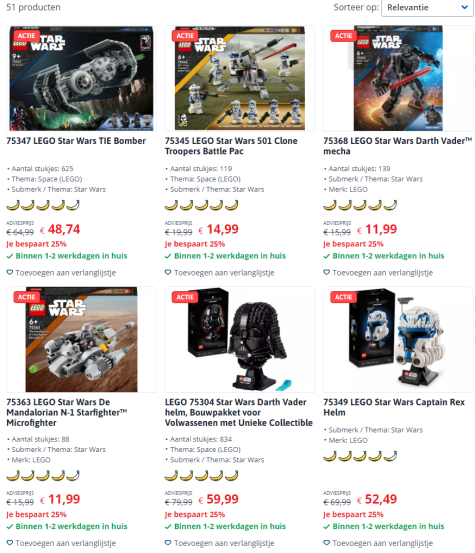Open 75349 Captain Rex Helm product title
The width and height of the screenshot is (475, 553).
394,407
